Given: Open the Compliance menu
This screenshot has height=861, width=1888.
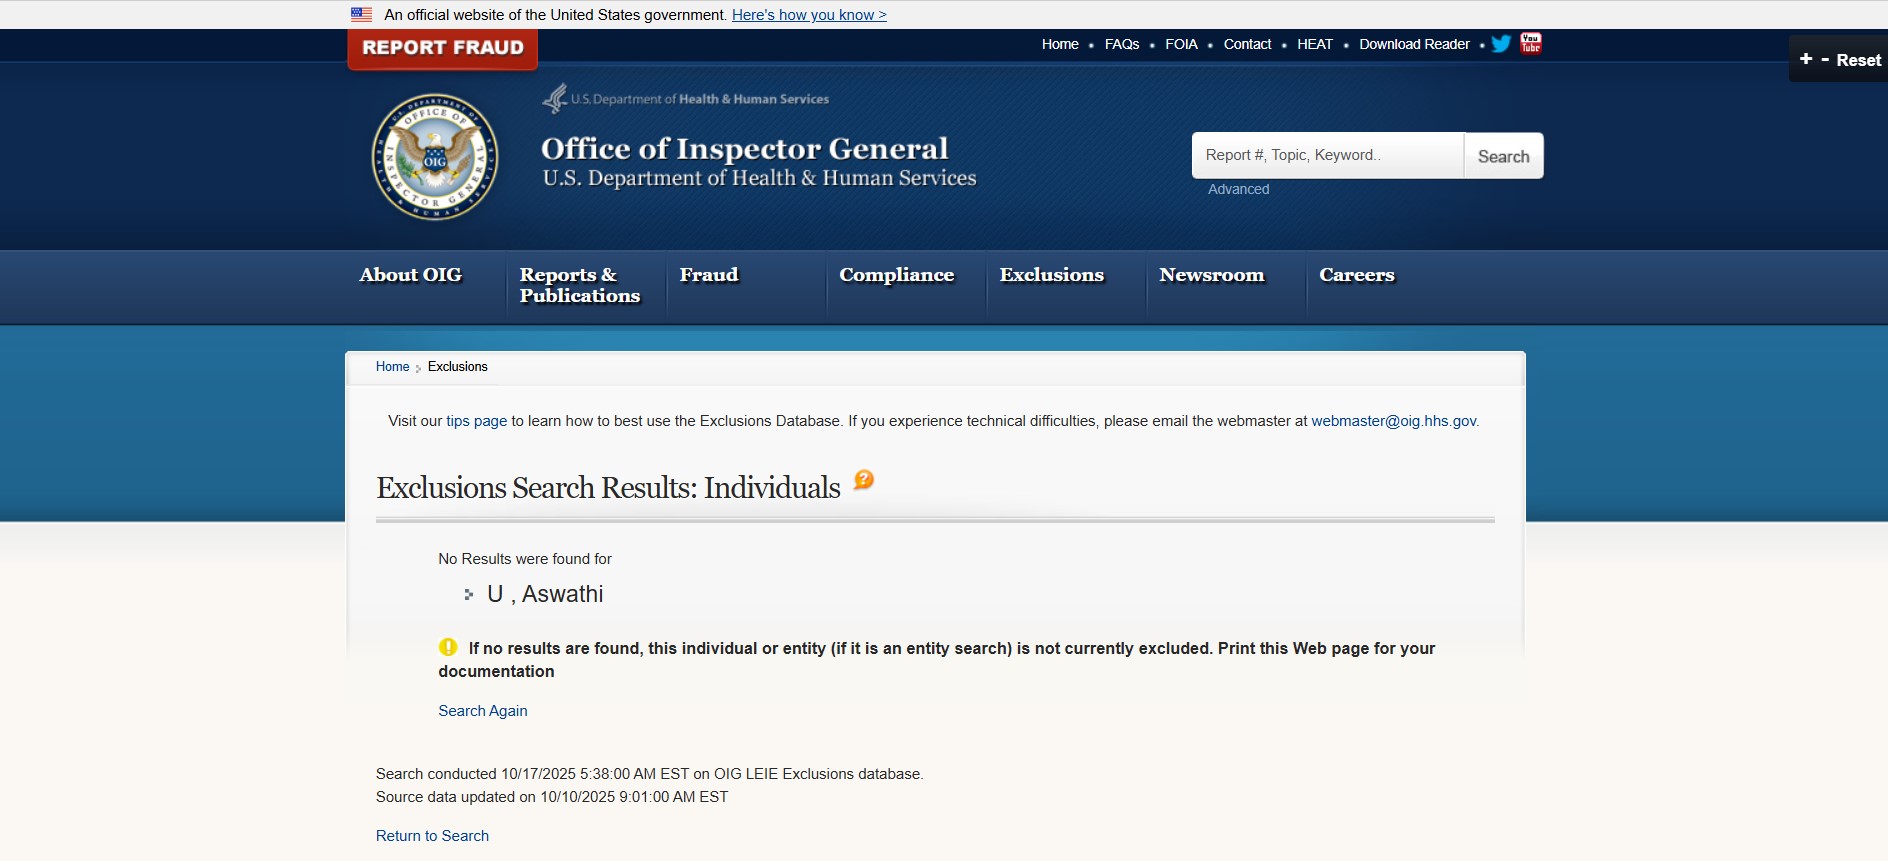Looking at the screenshot, I should (897, 275).
